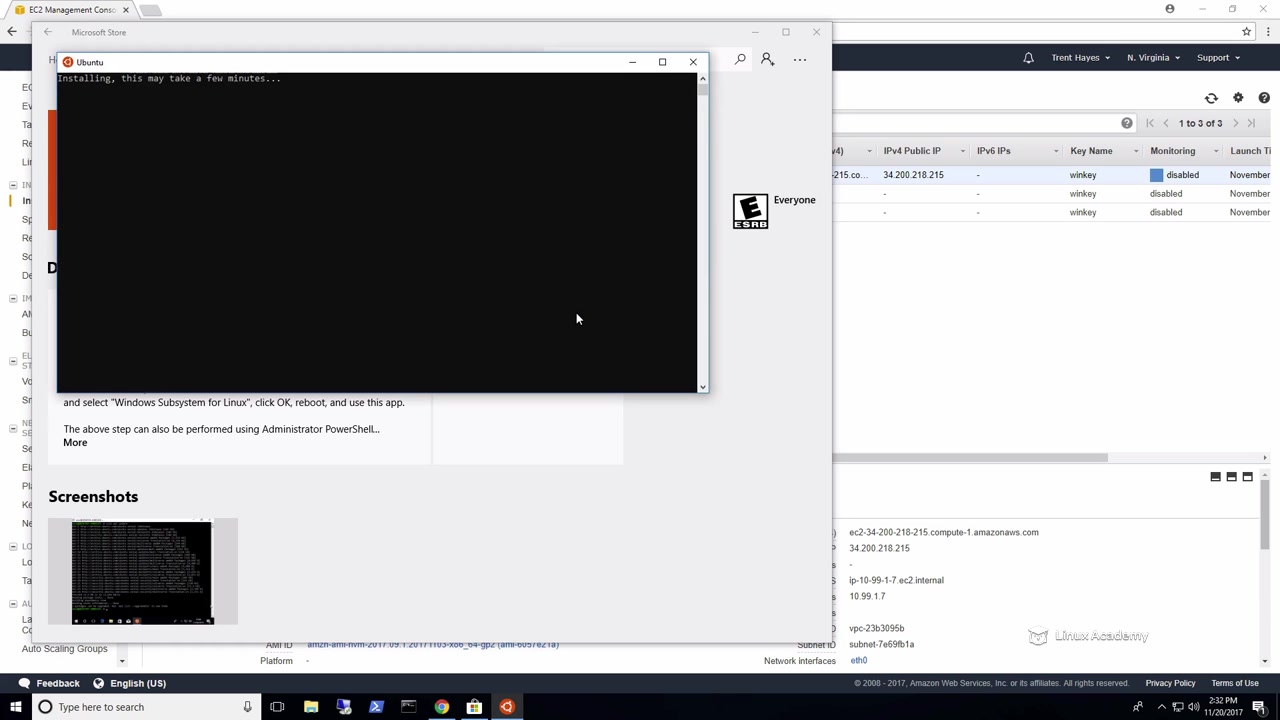Open the N. Virginia region dropdown
This screenshot has width=1280, height=720.
[x=1153, y=58]
